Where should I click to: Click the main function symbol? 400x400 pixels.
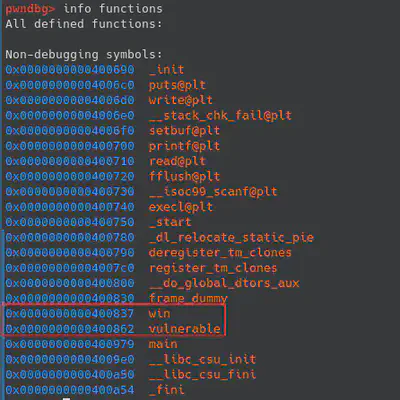pos(163,344)
